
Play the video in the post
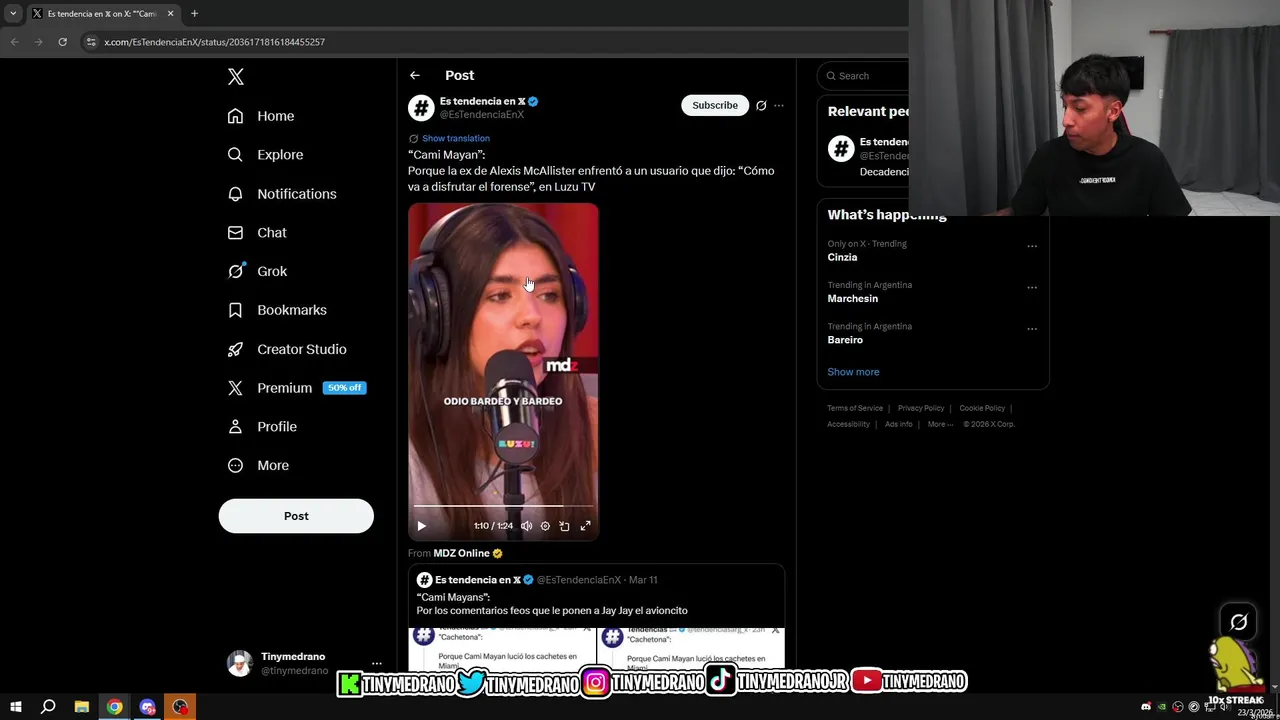pos(421,526)
